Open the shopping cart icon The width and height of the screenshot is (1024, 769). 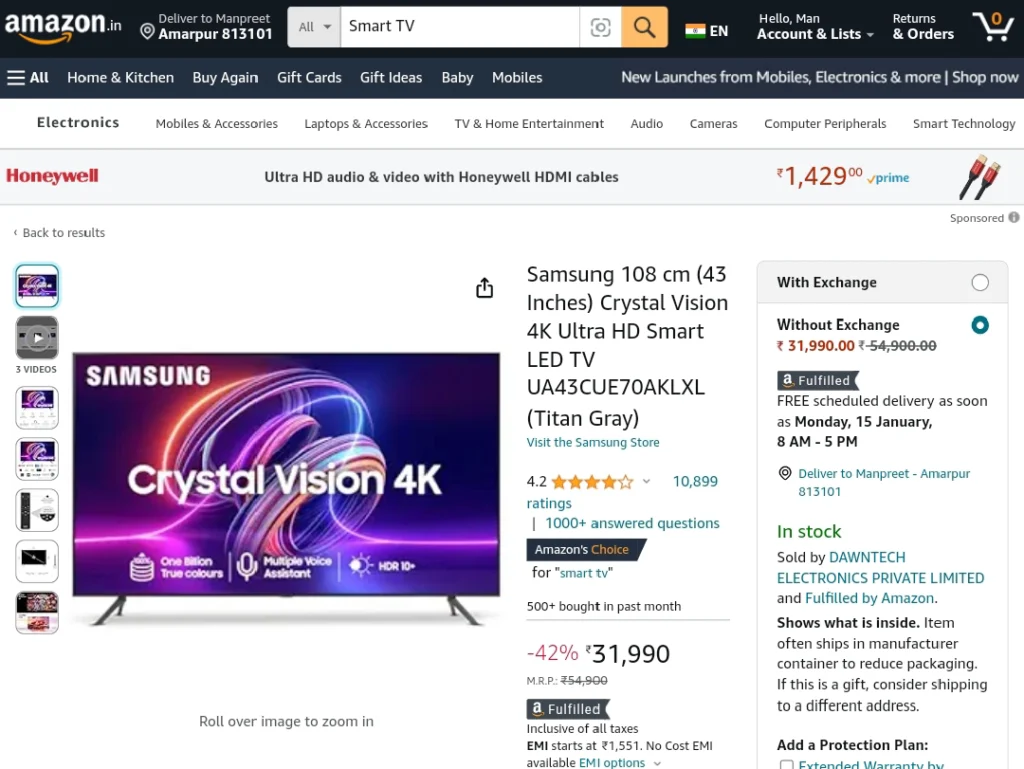coord(993,27)
